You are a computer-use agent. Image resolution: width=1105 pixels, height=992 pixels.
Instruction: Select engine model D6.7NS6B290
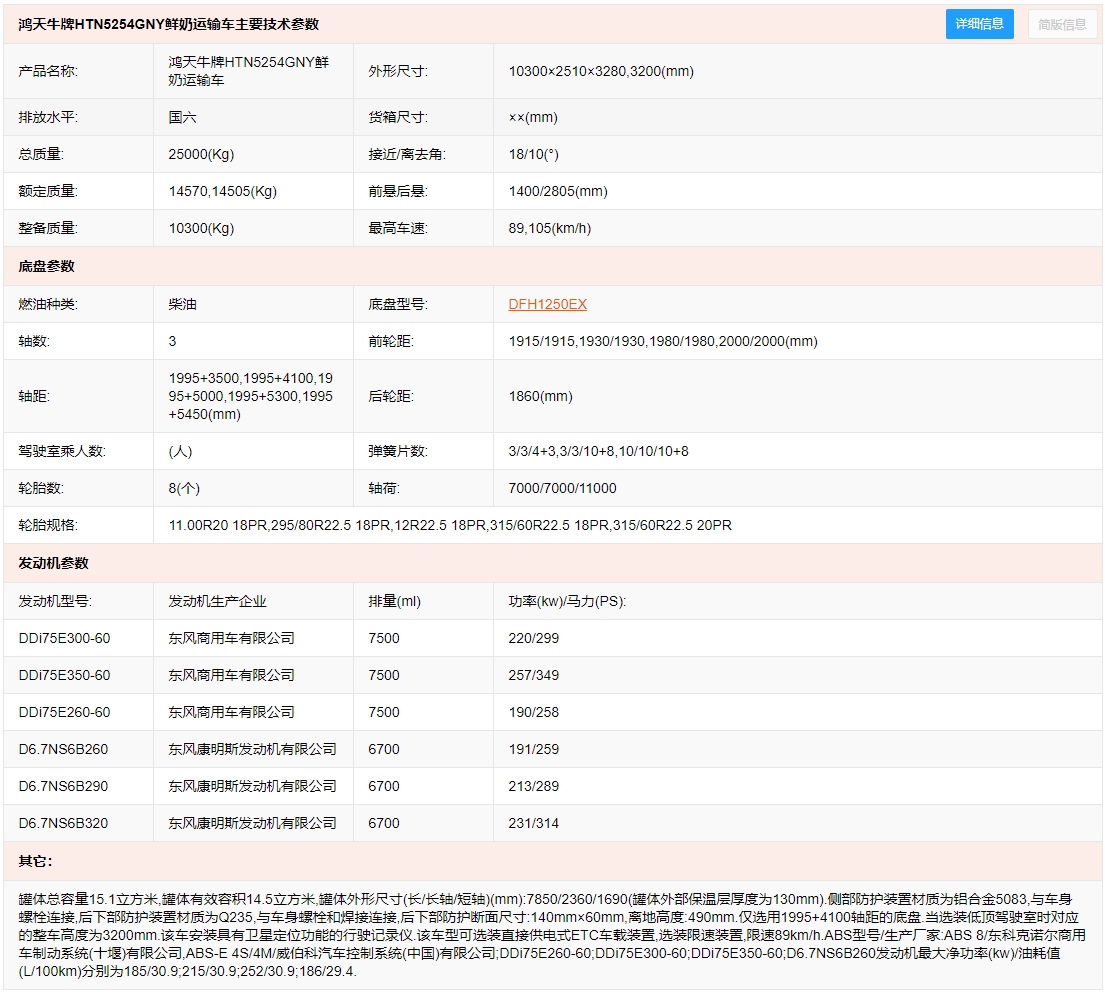coord(63,786)
